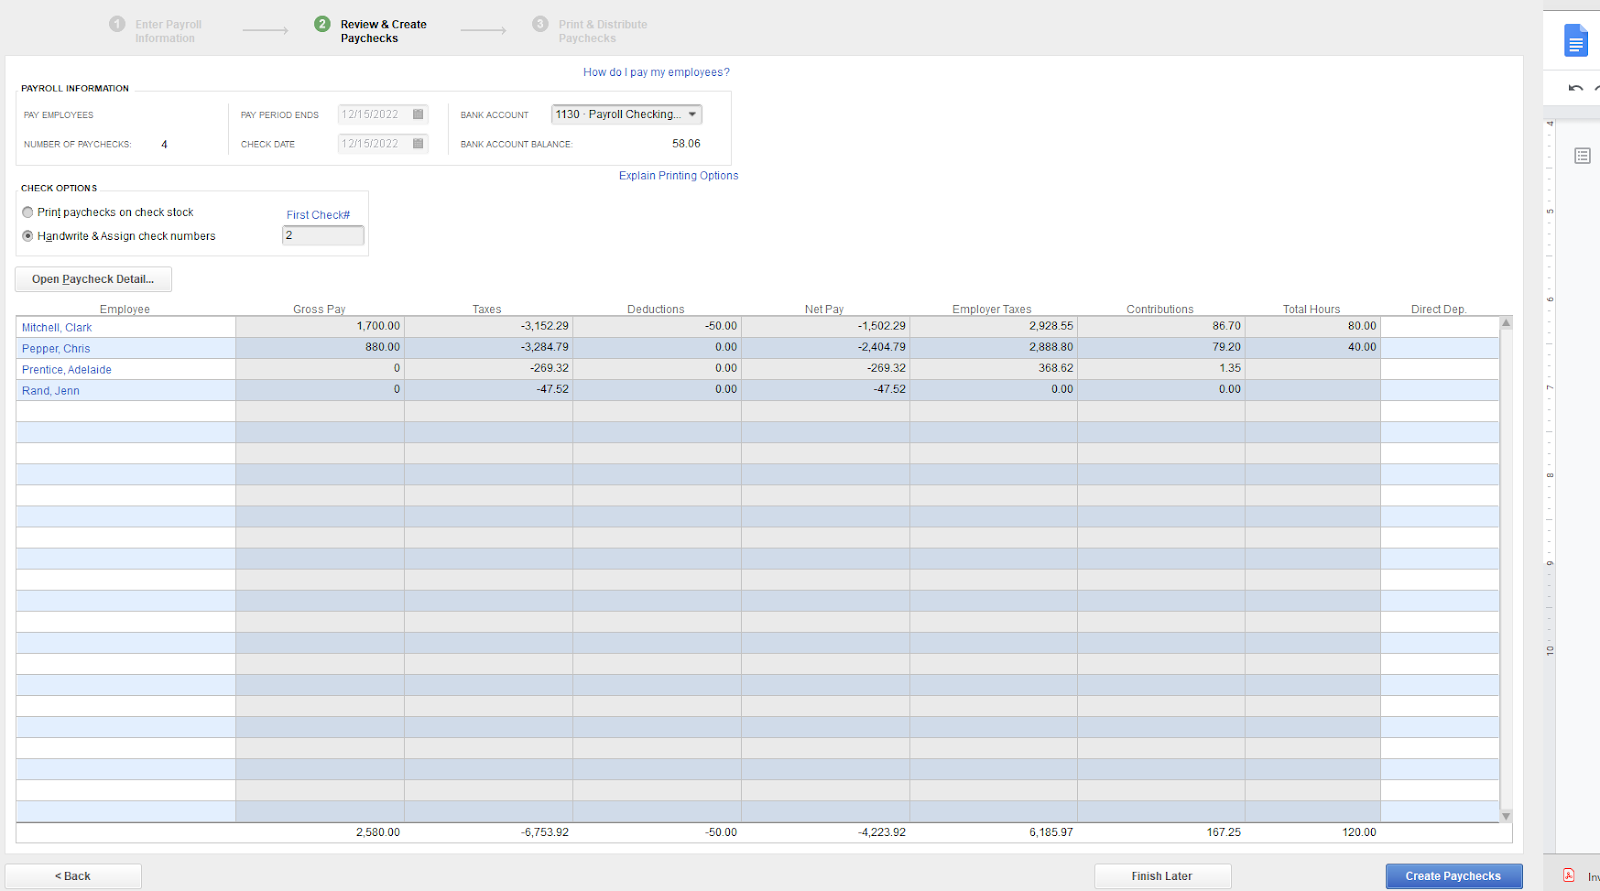Select taxes cell -3,152.29
1600x891 pixels.
(x=488, y=326)
